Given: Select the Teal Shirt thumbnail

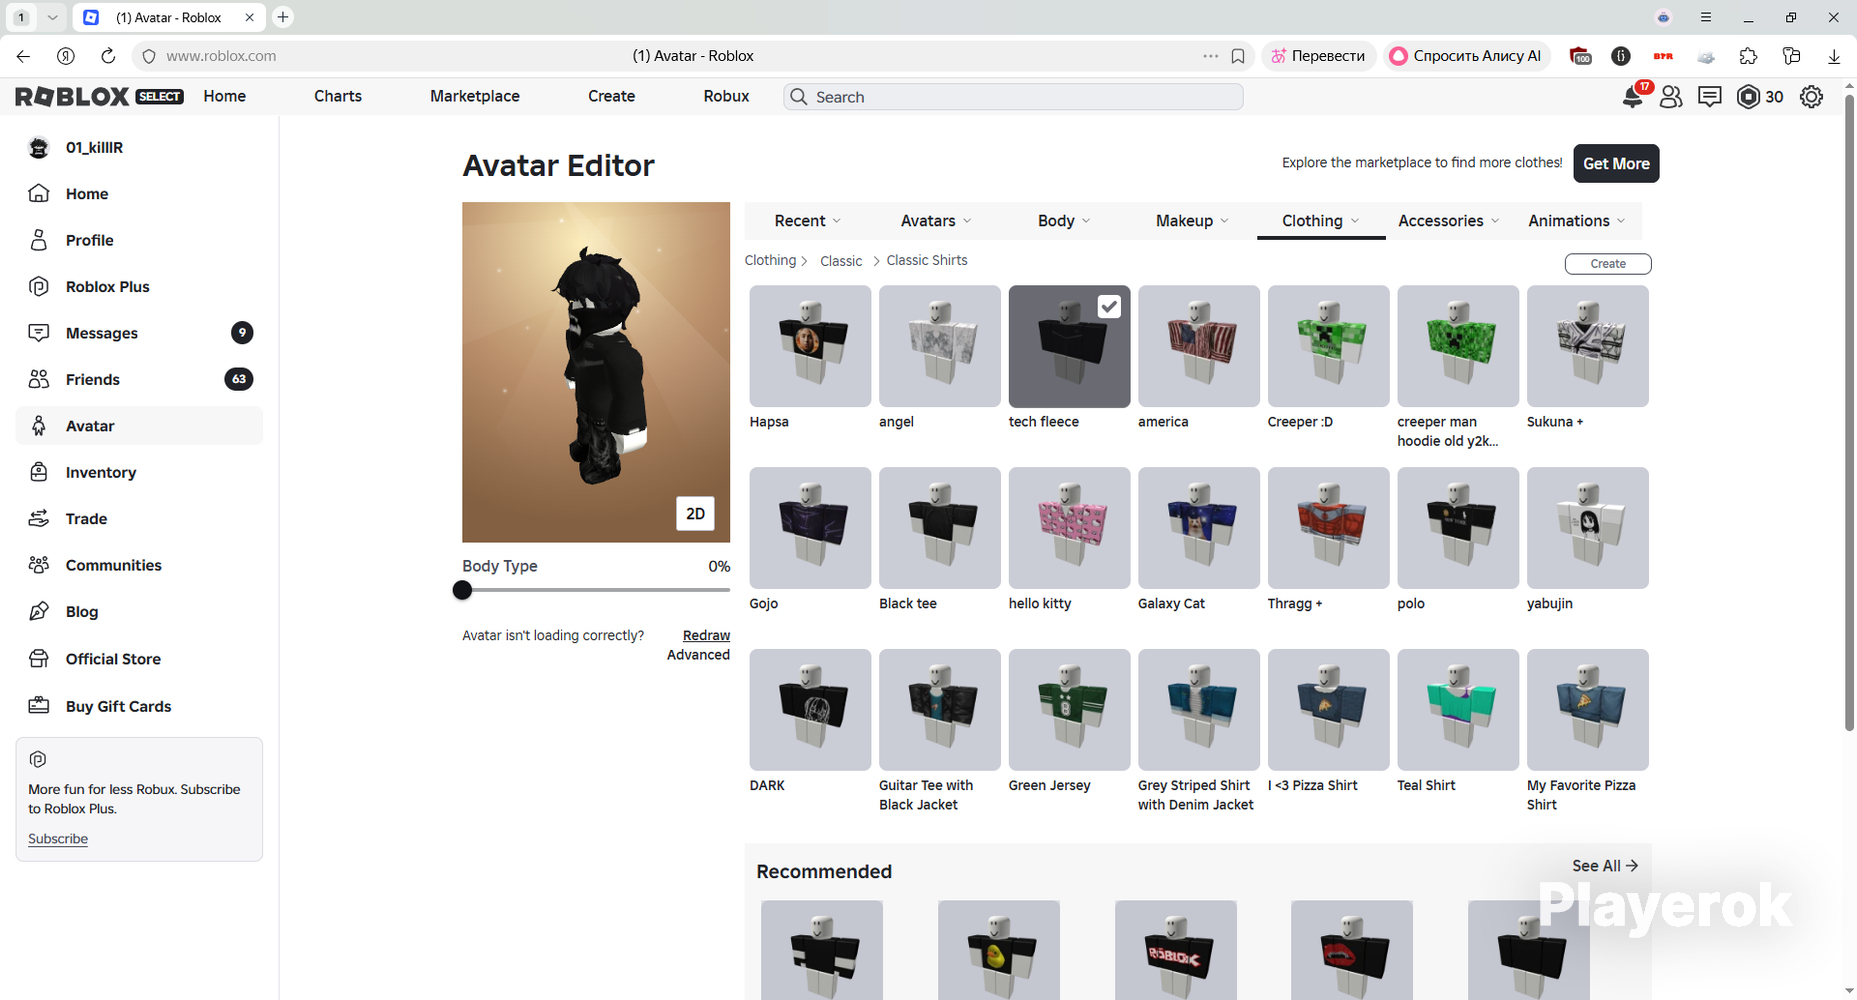Looking at the screenshot, I should point(1458,710).
